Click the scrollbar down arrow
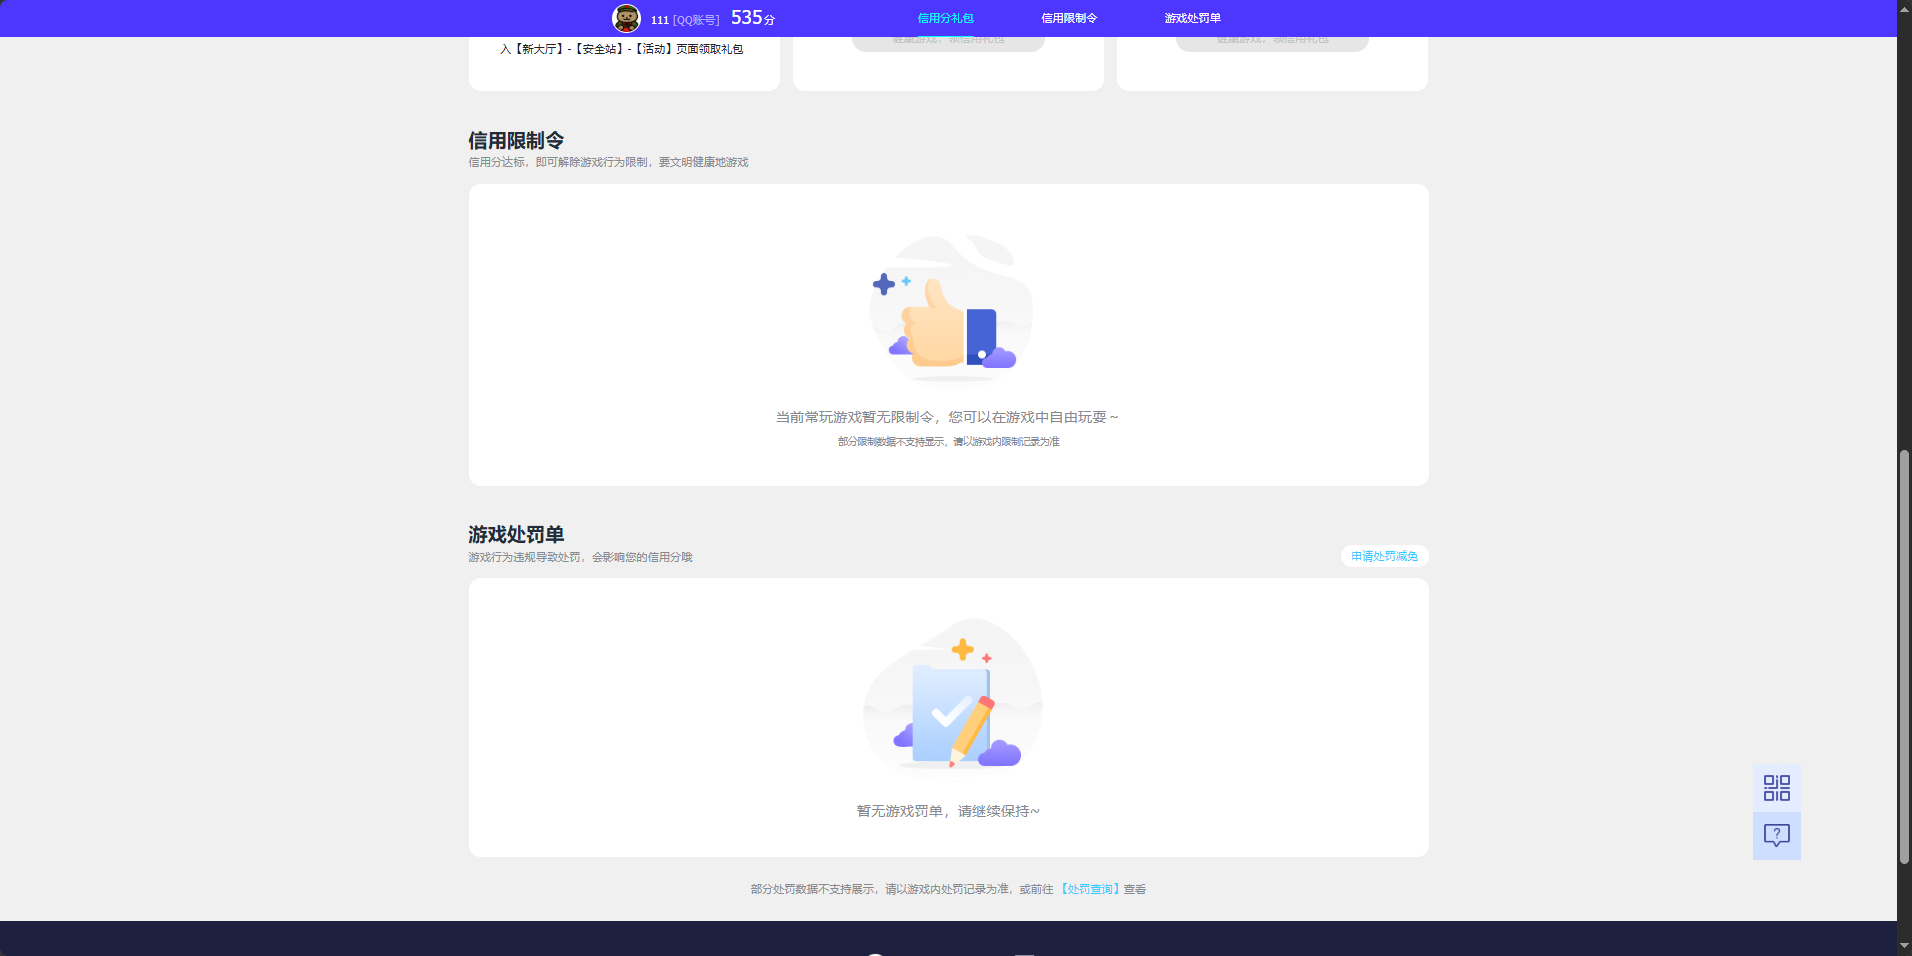This screenshot has width=1912, height=956. pos(1904,946)
